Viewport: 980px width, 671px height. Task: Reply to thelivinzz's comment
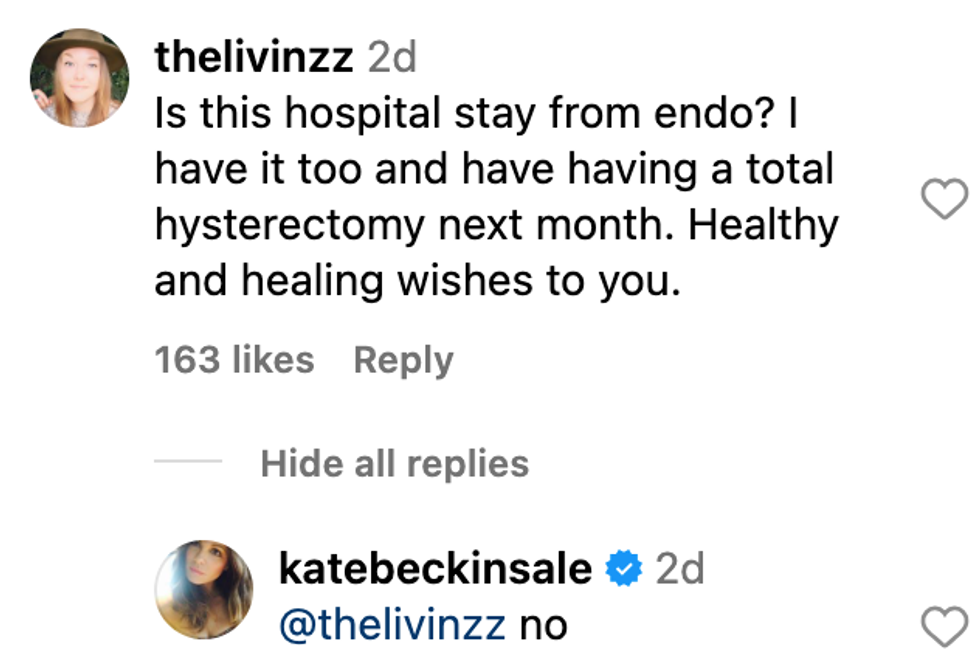coord(403,360)
